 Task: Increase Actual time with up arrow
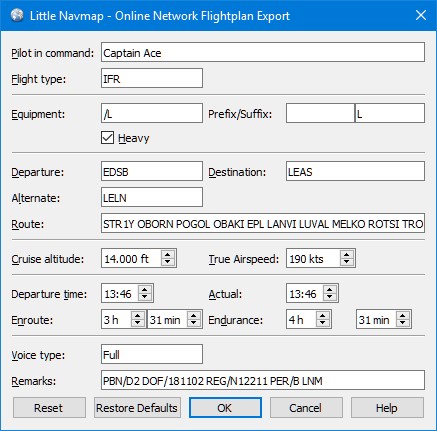330,289
